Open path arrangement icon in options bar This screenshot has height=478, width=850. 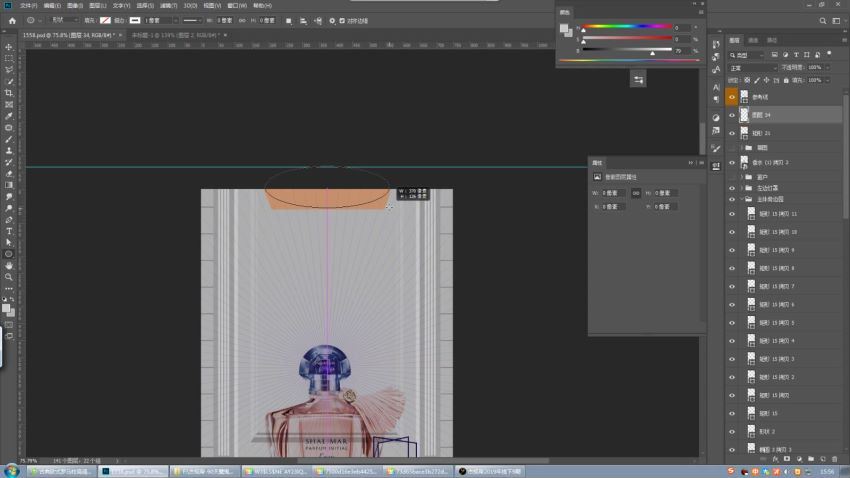pos(318,21)
